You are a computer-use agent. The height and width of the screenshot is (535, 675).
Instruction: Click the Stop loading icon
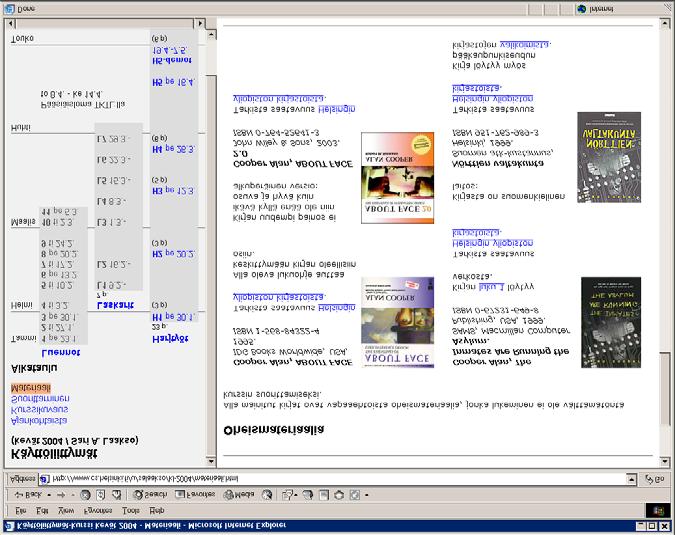pos(85,495)
